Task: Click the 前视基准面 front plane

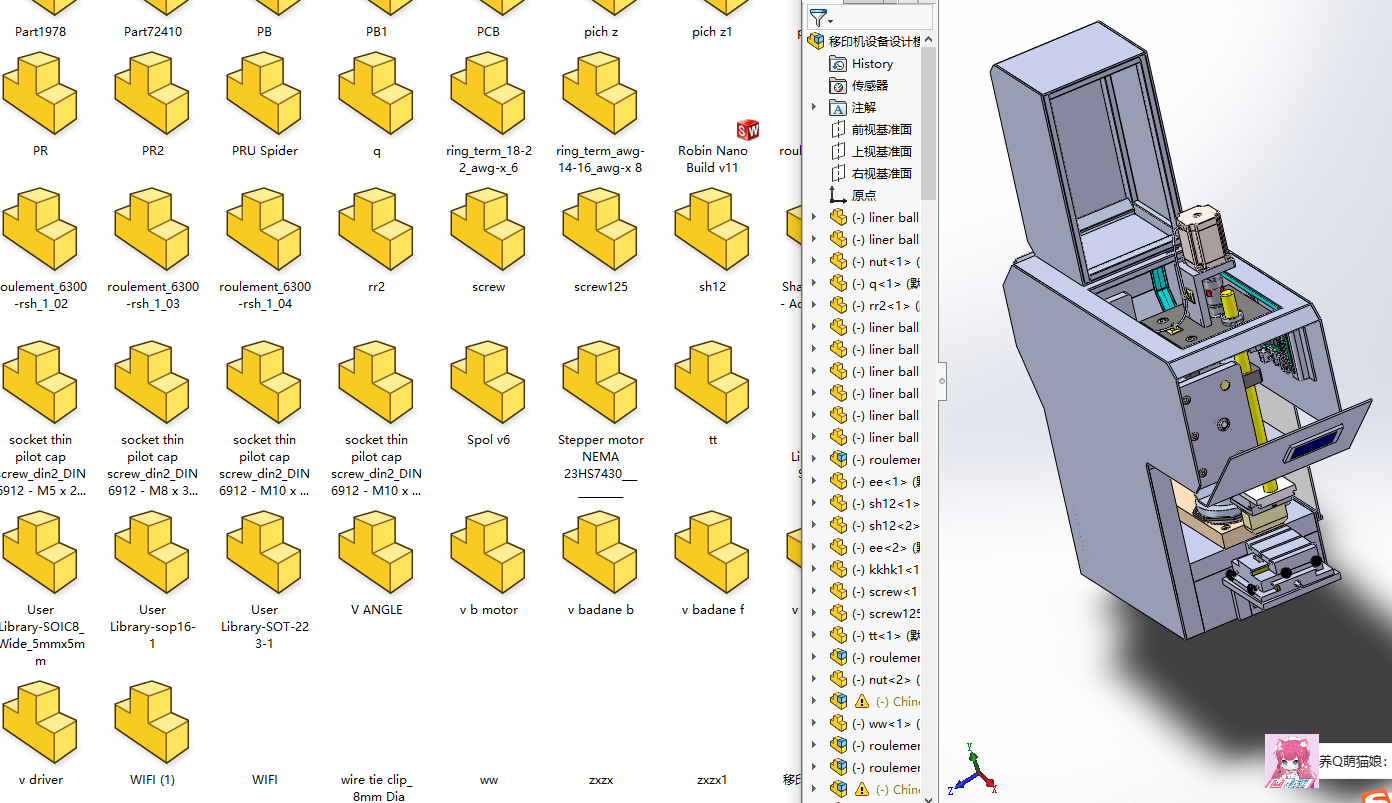Action: point(881,130)
